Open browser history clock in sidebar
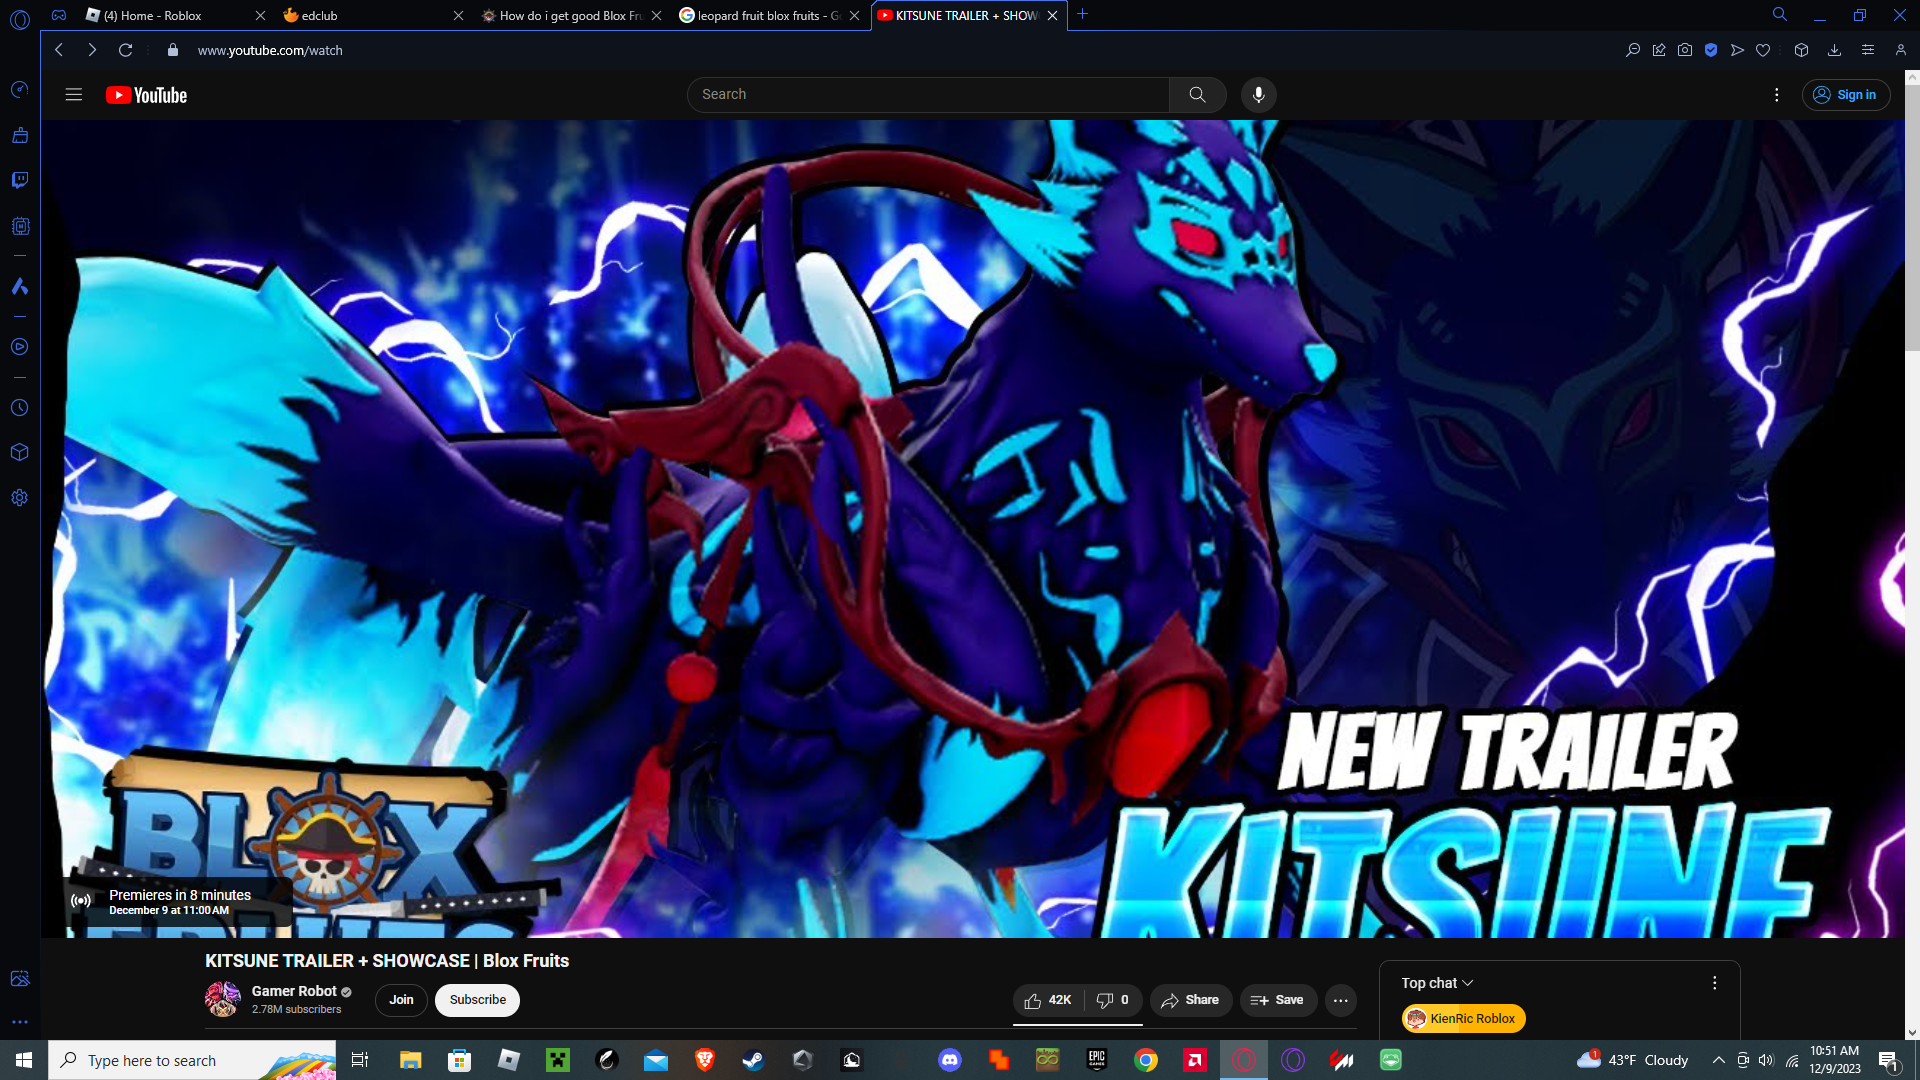The width and height of the screenshot is (1920, 1080). pyautogui.click(x=19, y=408)
